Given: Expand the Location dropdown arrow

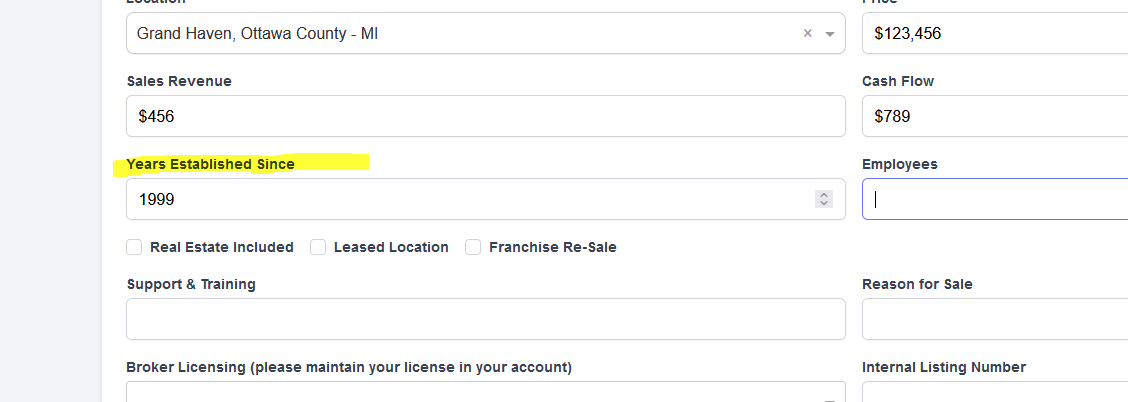Looking at the screenshot, I should (830, 34).
